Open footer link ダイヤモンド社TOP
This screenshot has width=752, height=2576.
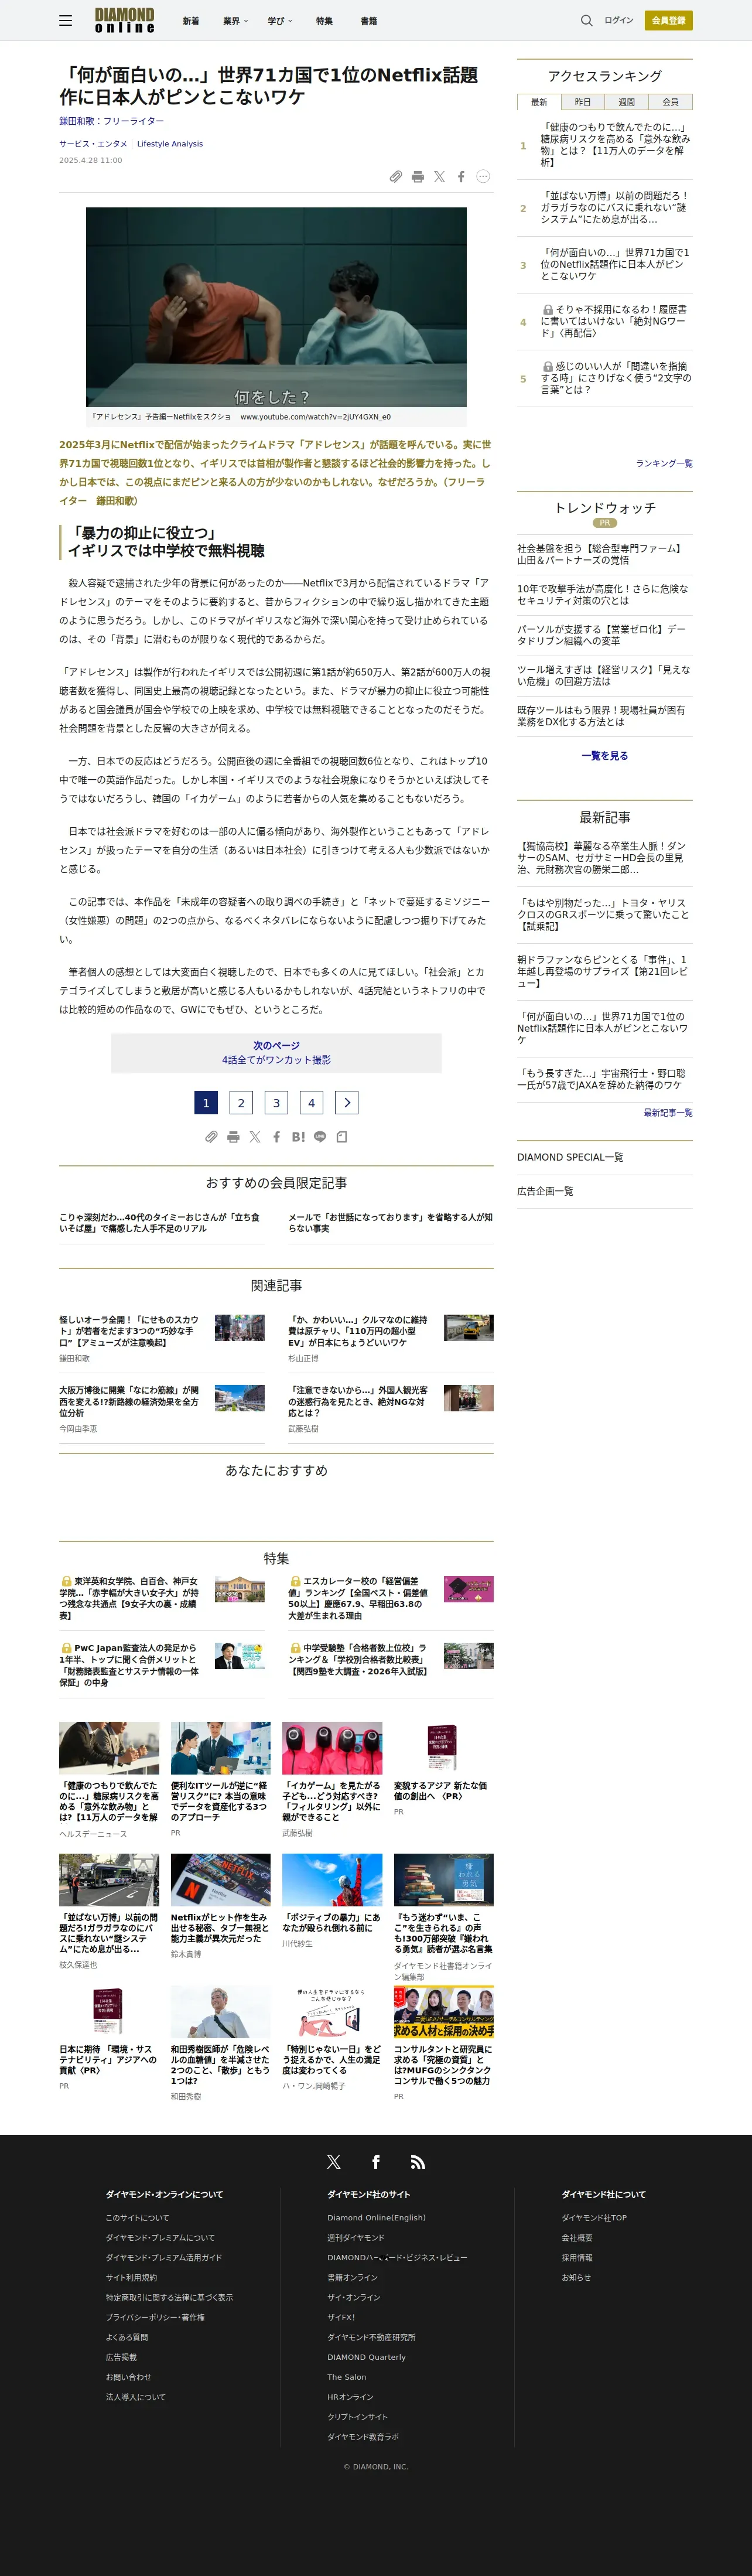(594, 2218)
